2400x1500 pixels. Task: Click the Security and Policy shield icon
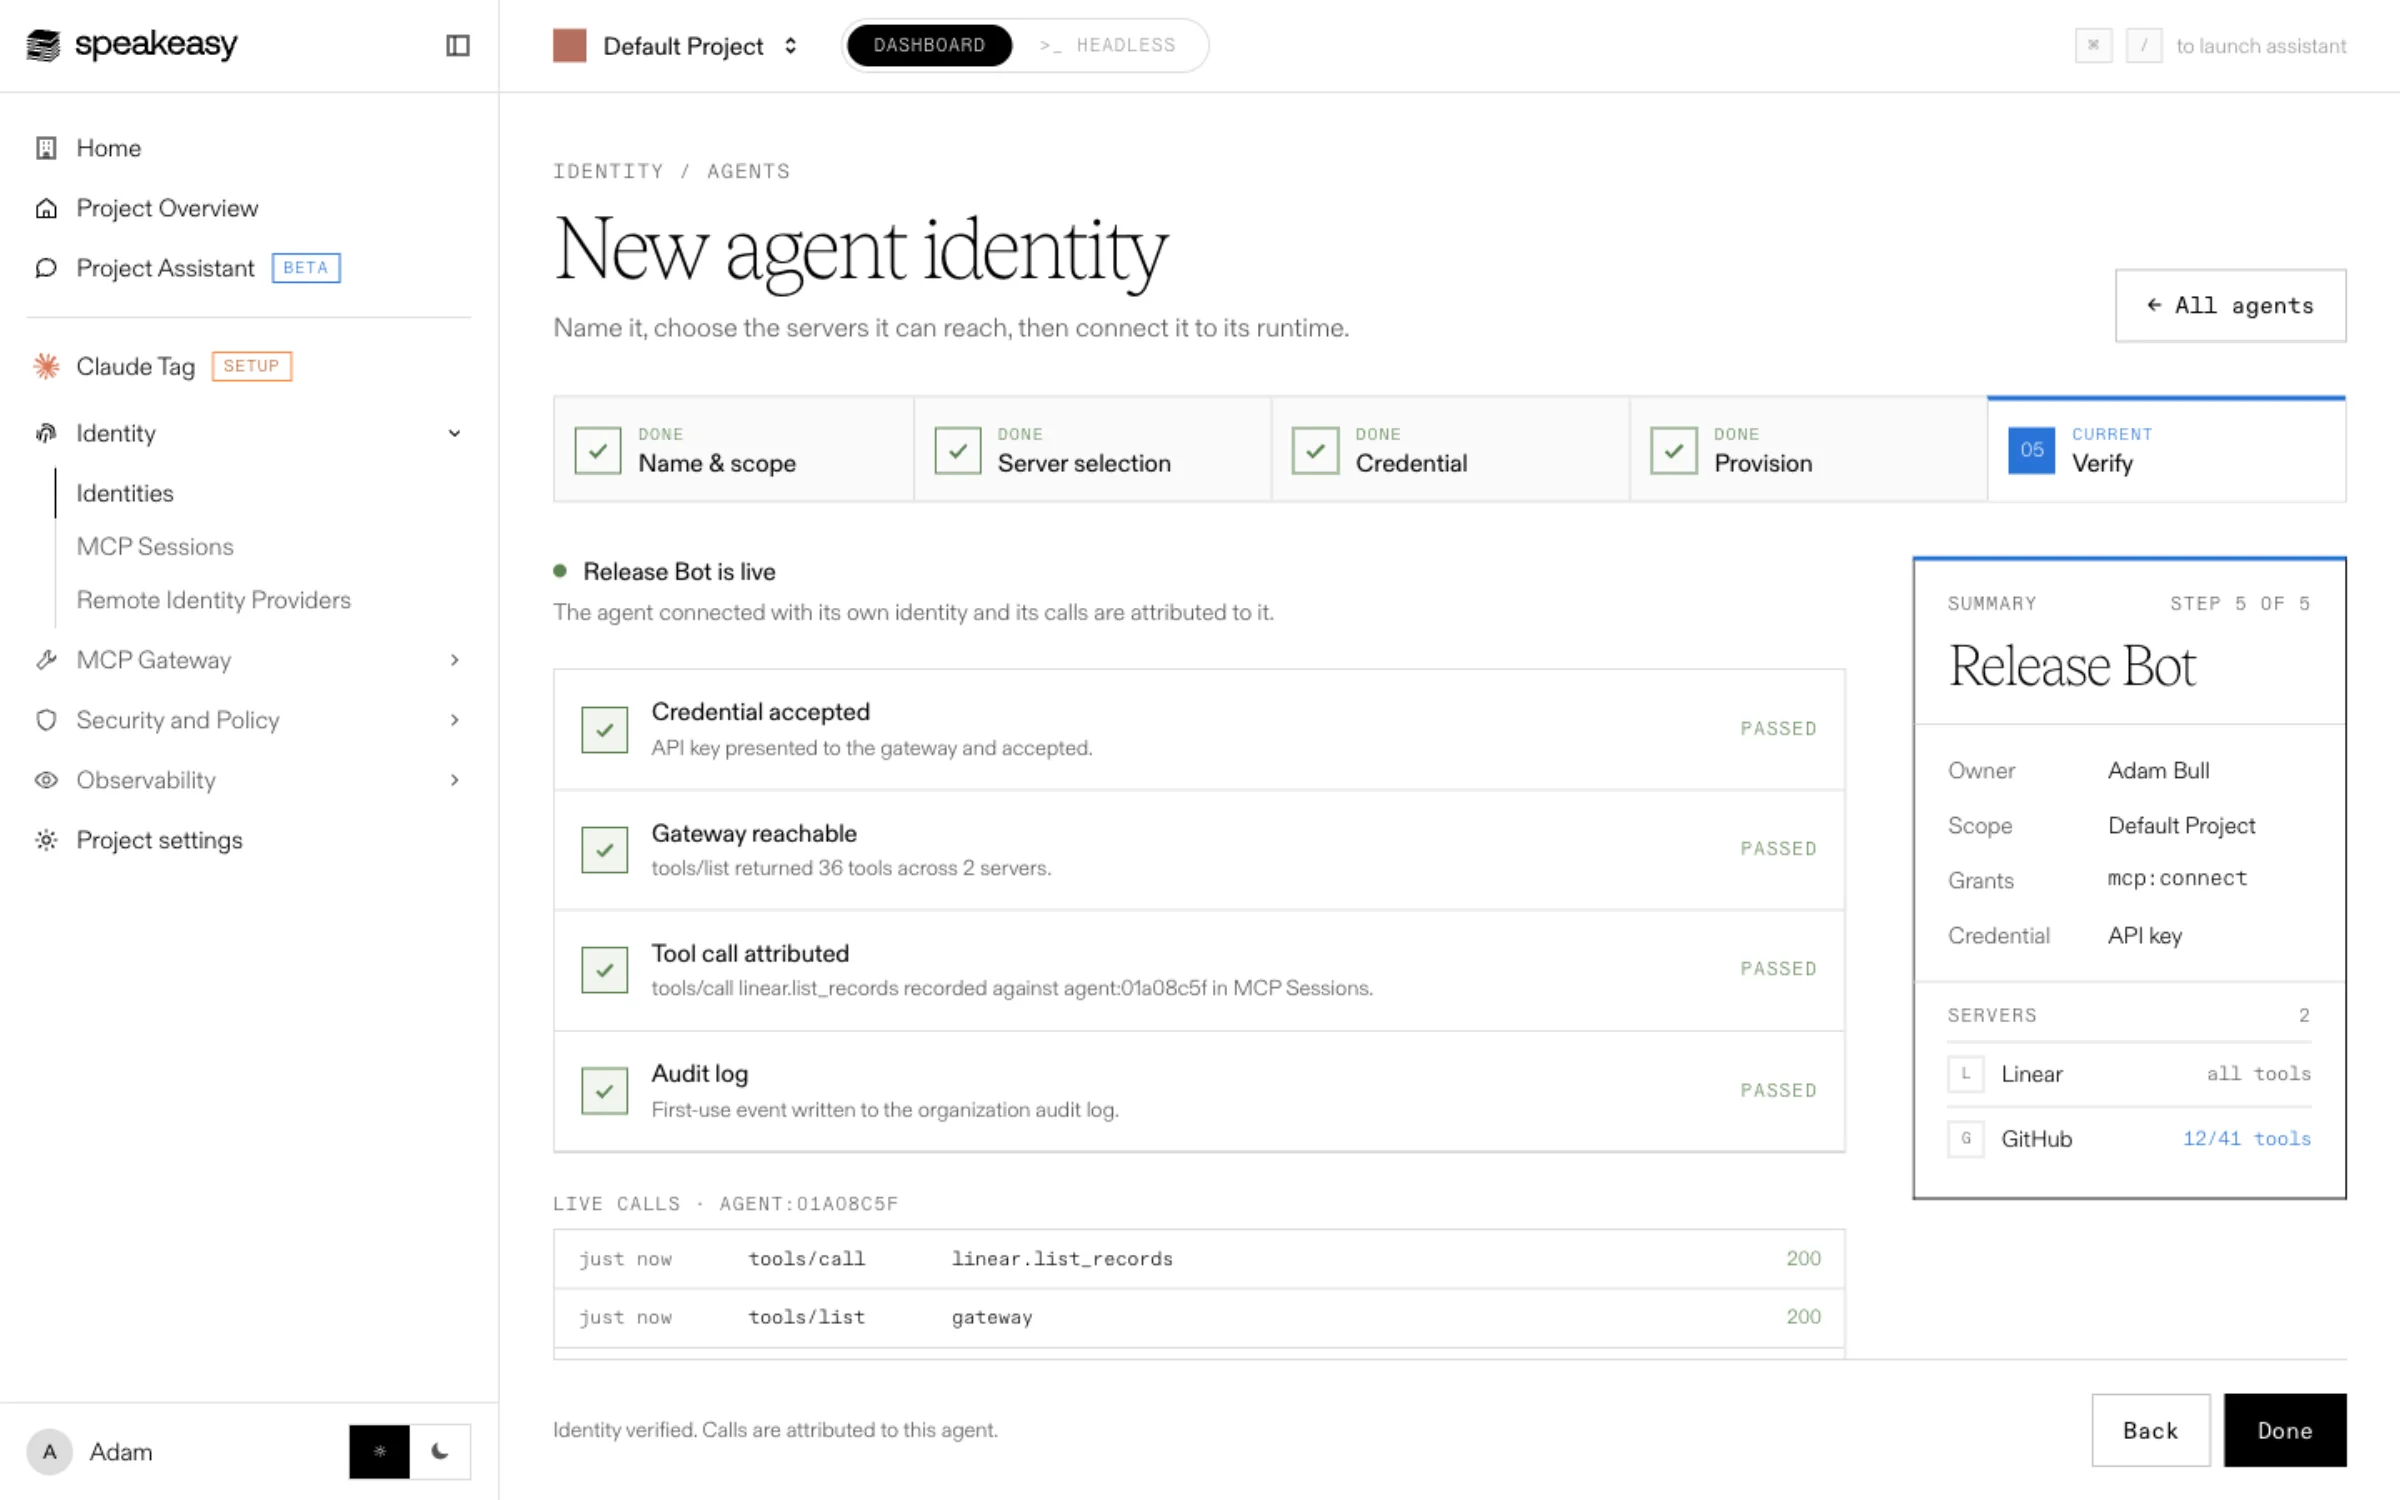coord(46,720)
